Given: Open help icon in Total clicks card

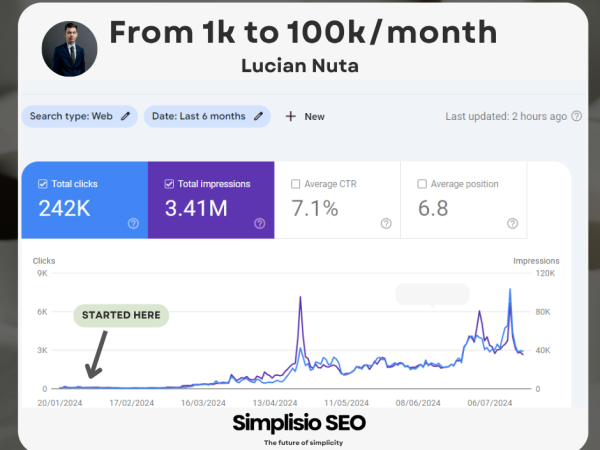Looking at the screenshot, I should point(133,223).
